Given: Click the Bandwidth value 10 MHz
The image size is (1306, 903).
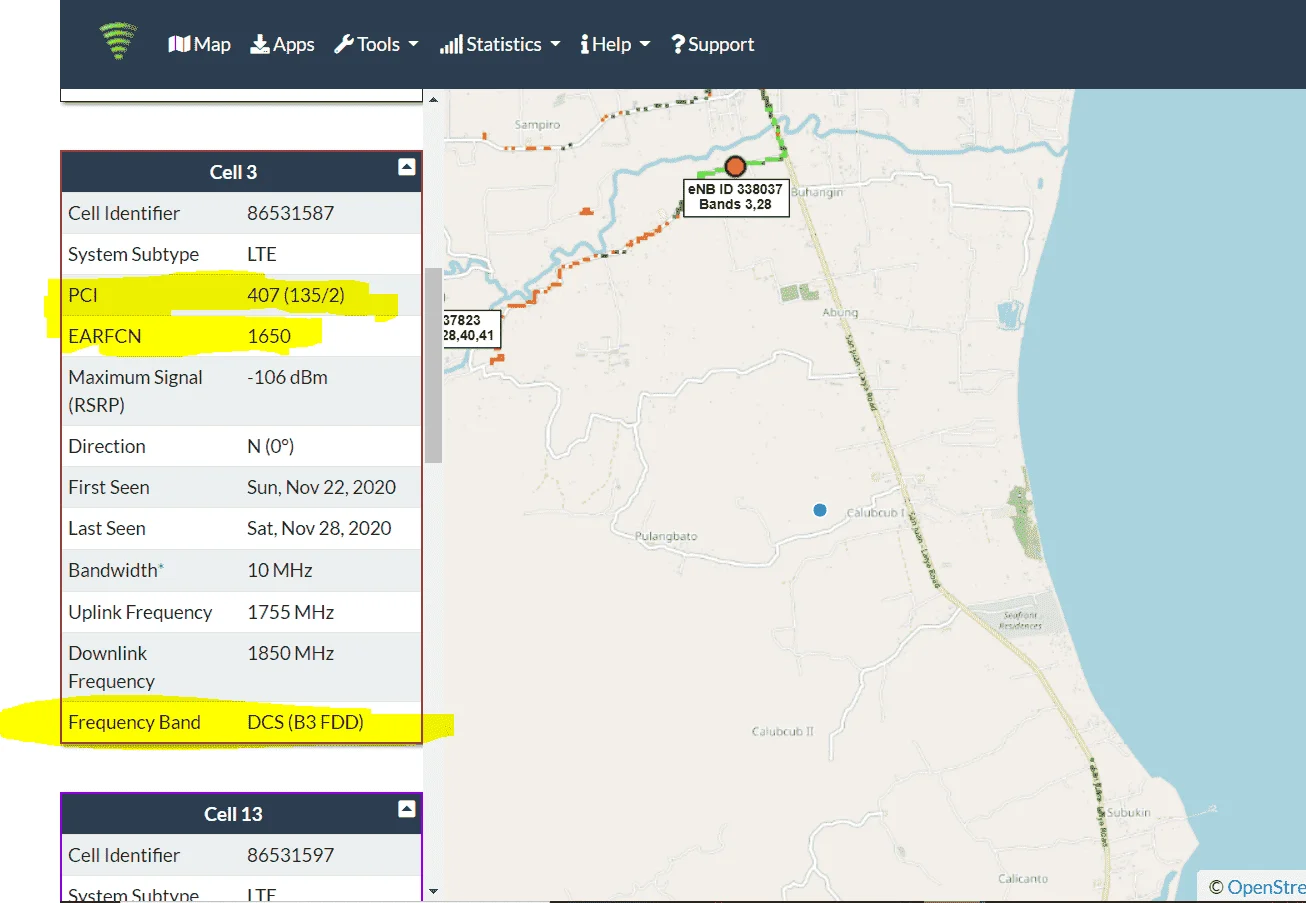Looking at the screenshot, I should tap(280, 570).
